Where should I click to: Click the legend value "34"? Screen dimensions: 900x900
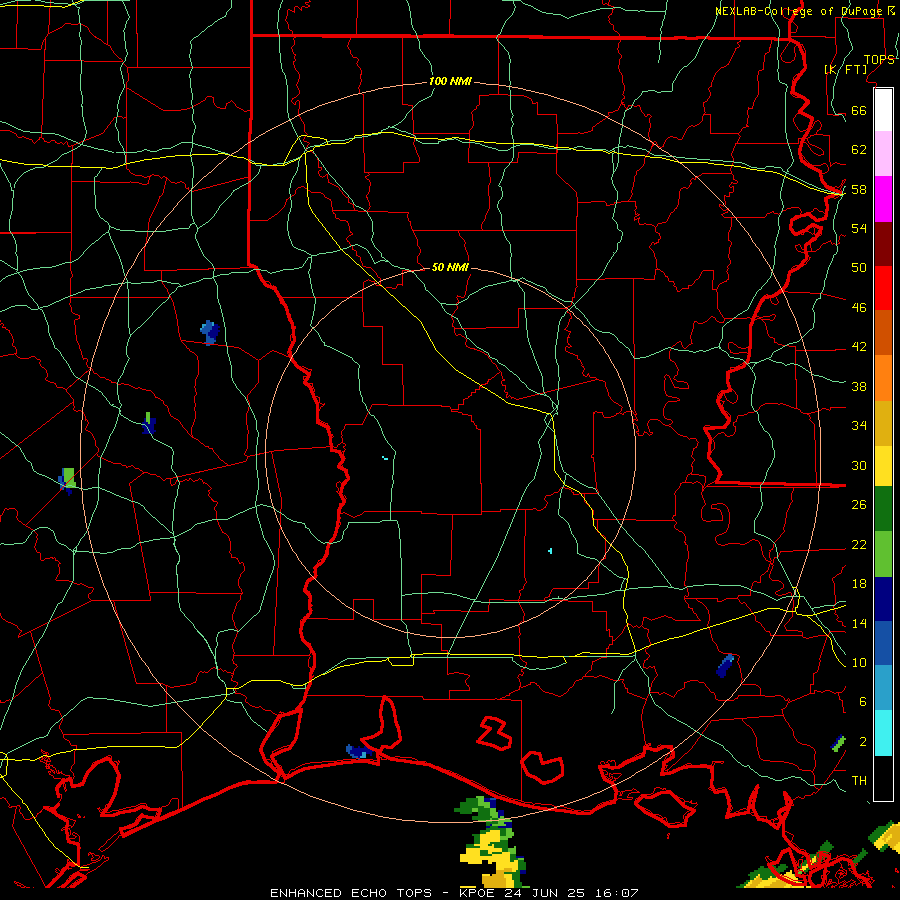point(859,426)
